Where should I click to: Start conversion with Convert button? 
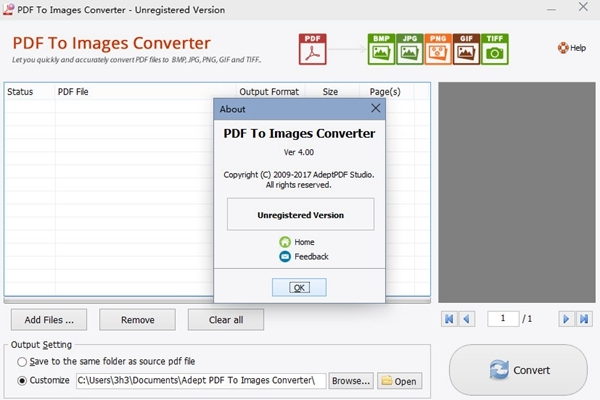(518, 370)
